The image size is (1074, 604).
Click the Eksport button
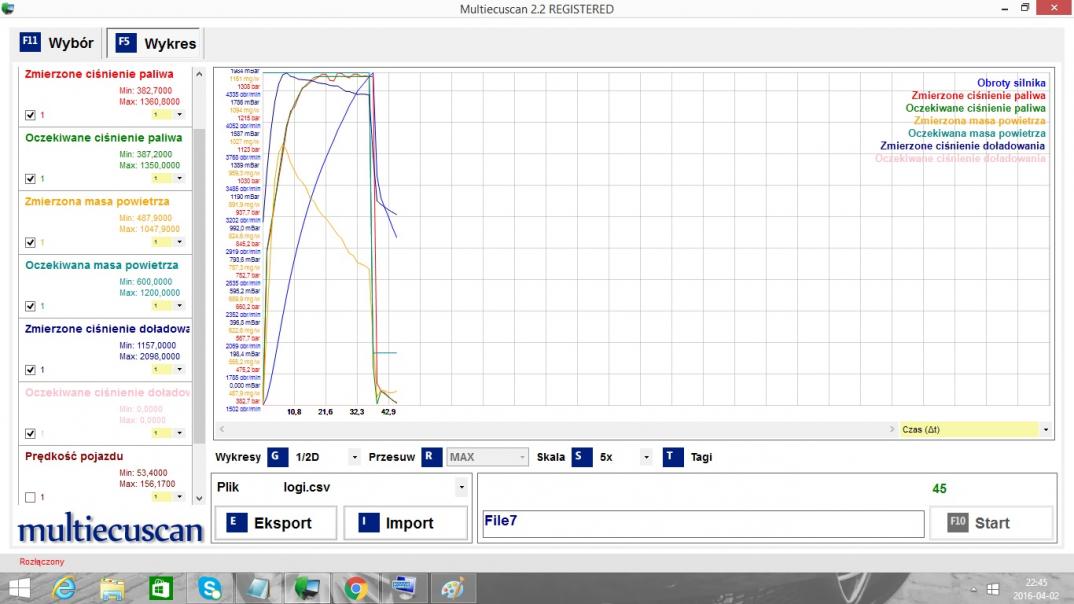coord(276,523)
